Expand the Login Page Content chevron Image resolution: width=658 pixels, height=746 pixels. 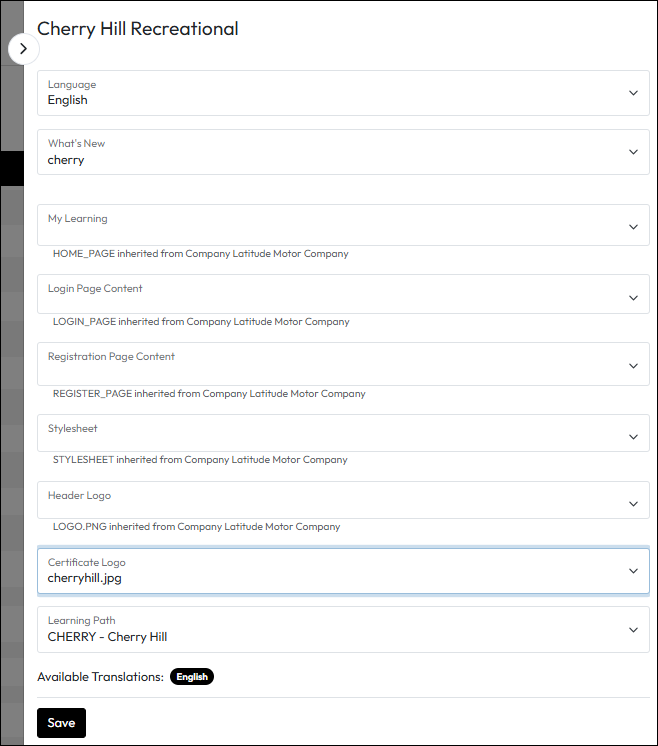(633, 297)
